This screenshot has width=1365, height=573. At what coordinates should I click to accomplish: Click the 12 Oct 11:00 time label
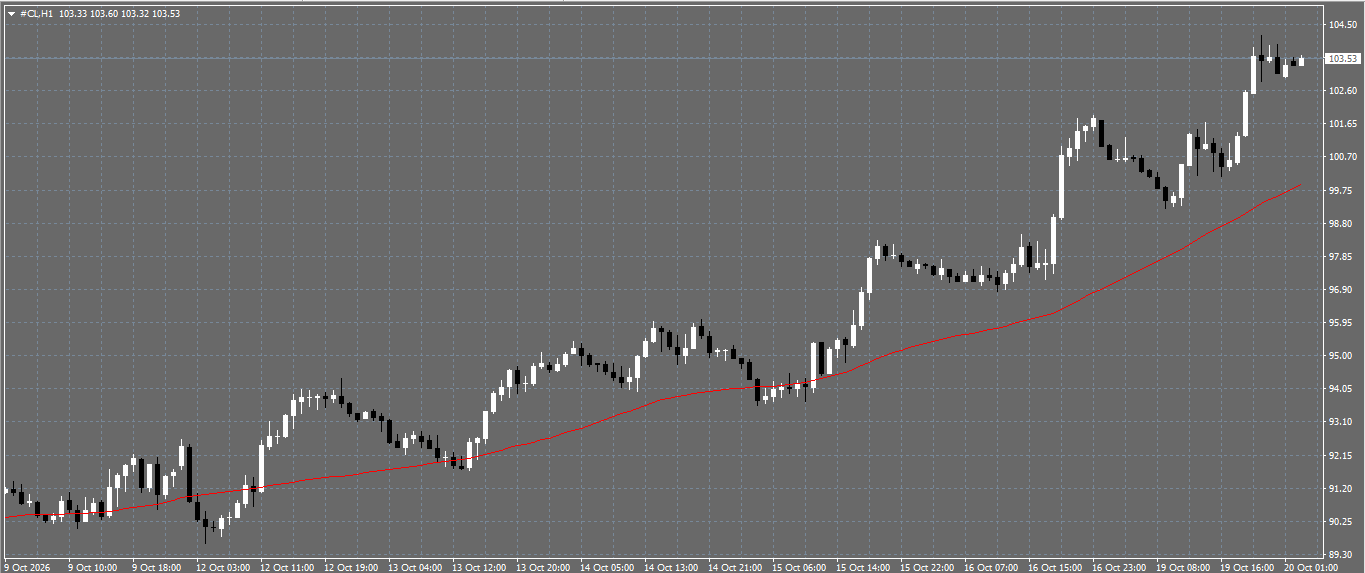tap(289, 567)
